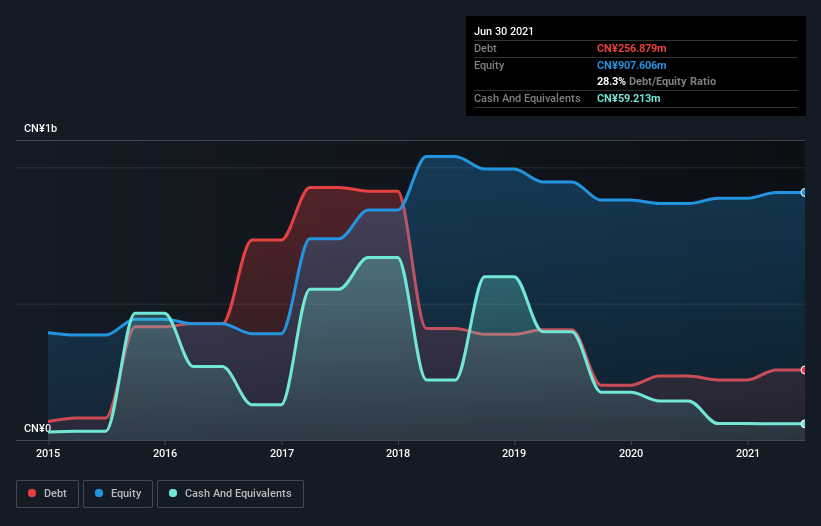Toggle Cash And Equivalents legend button
This screenshot has width=821, height=526.
click(230, 494)
